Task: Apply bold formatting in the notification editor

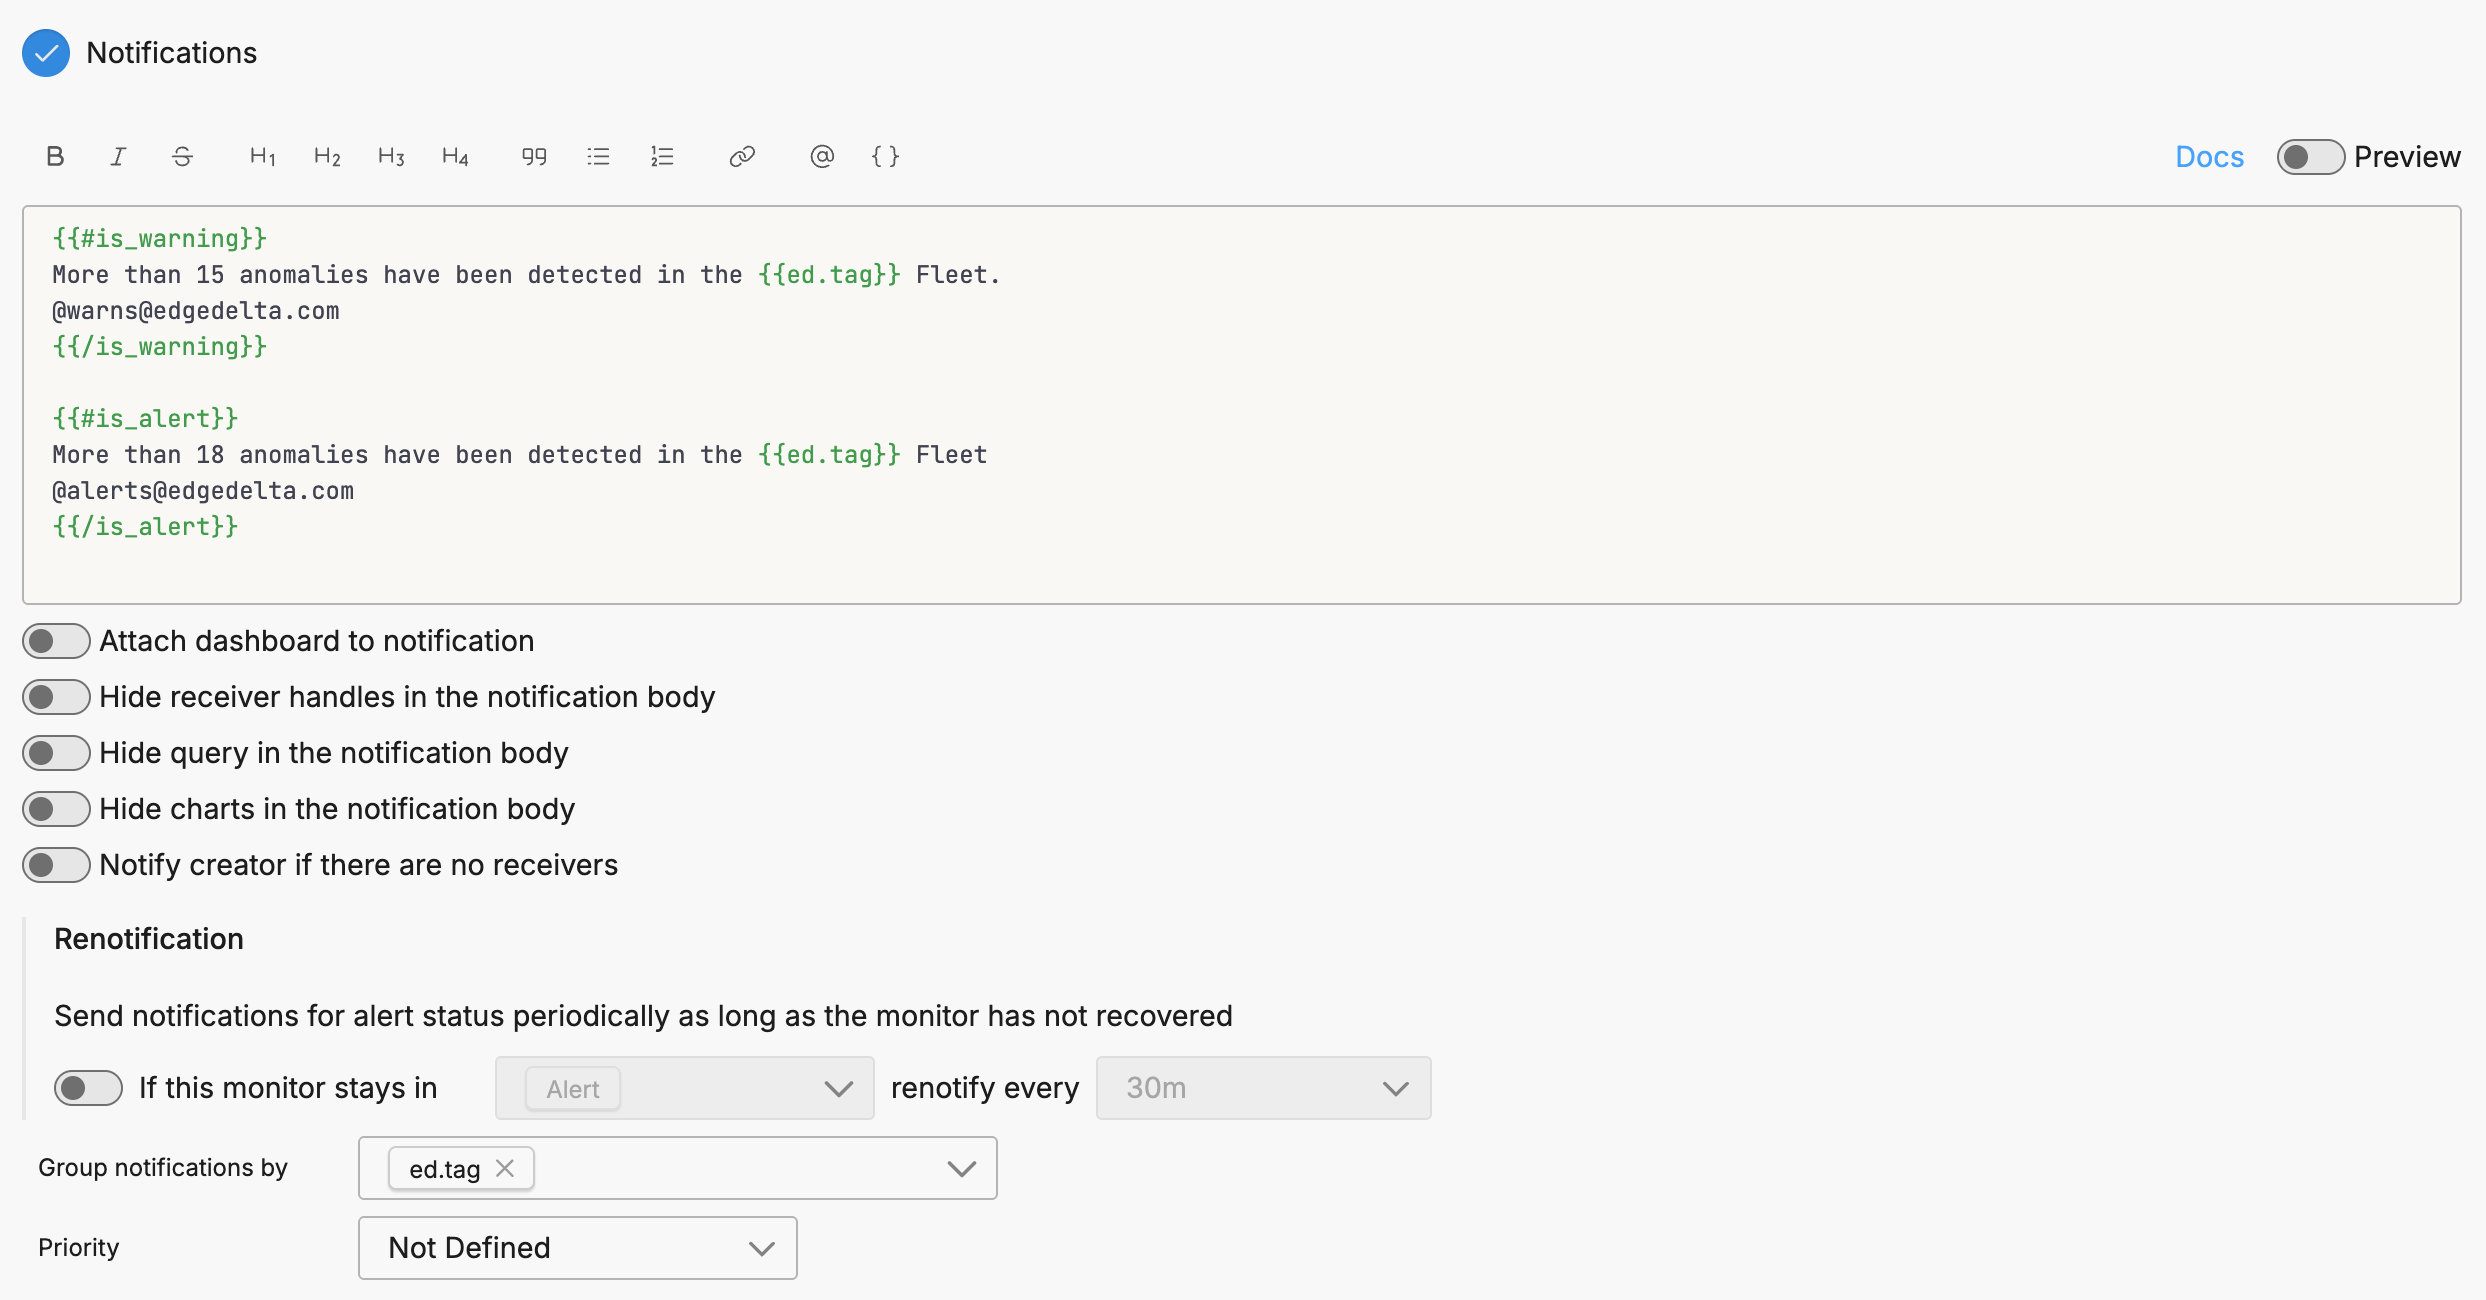Action: pos(55,156)
